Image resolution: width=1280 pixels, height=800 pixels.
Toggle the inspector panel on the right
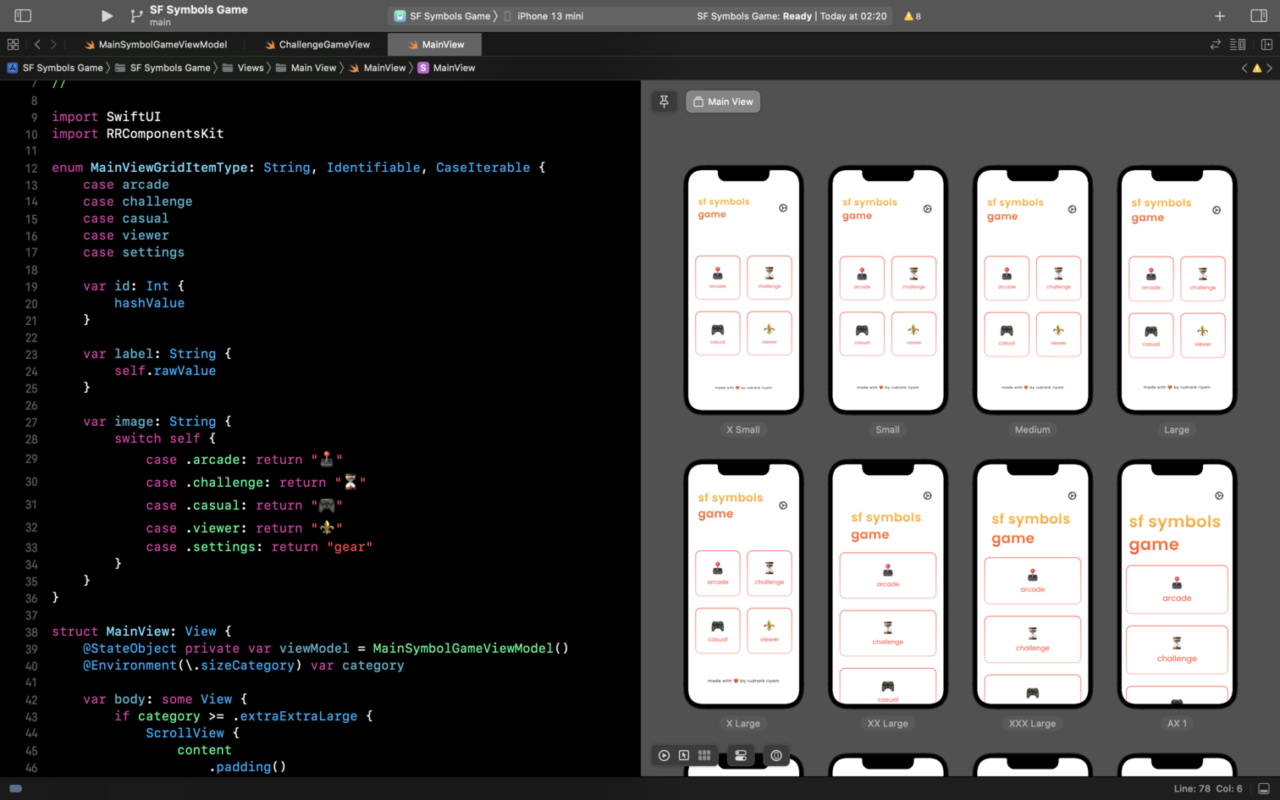[1258, 16]
